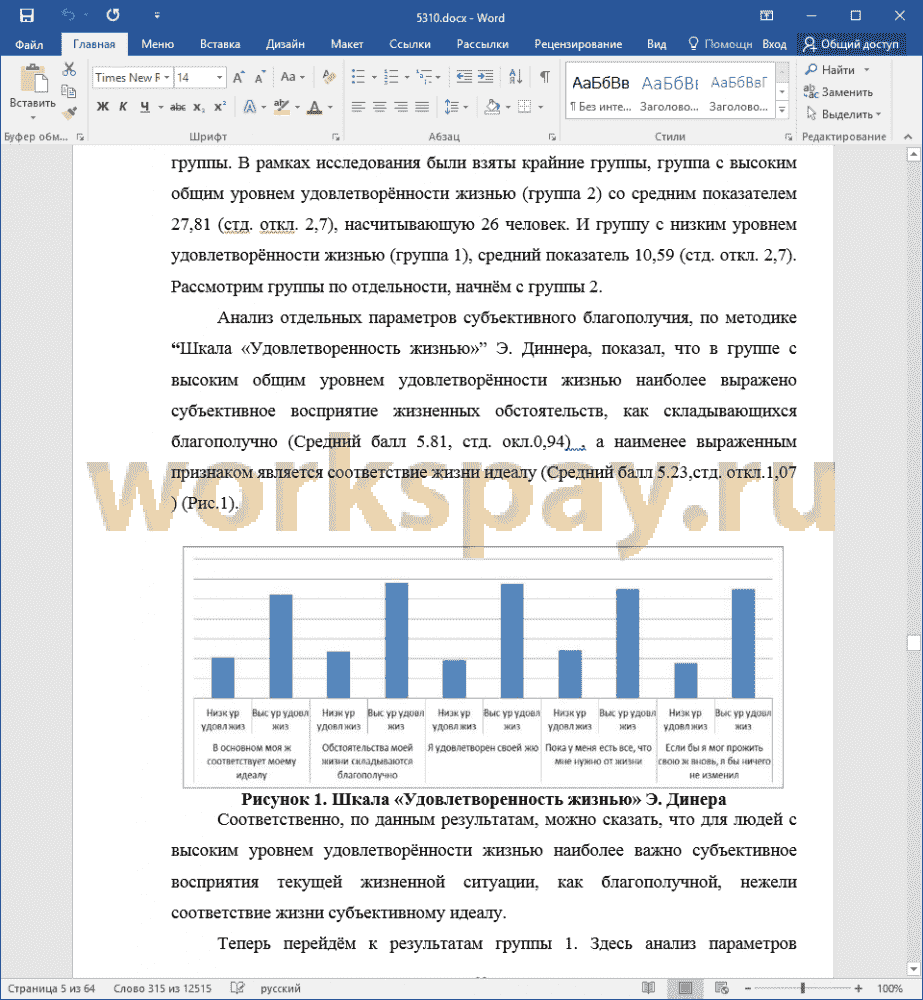Viewport: 923px width, 1000px height.
Task: Toggle superscript formatting
Action: (x=220, y=107)
